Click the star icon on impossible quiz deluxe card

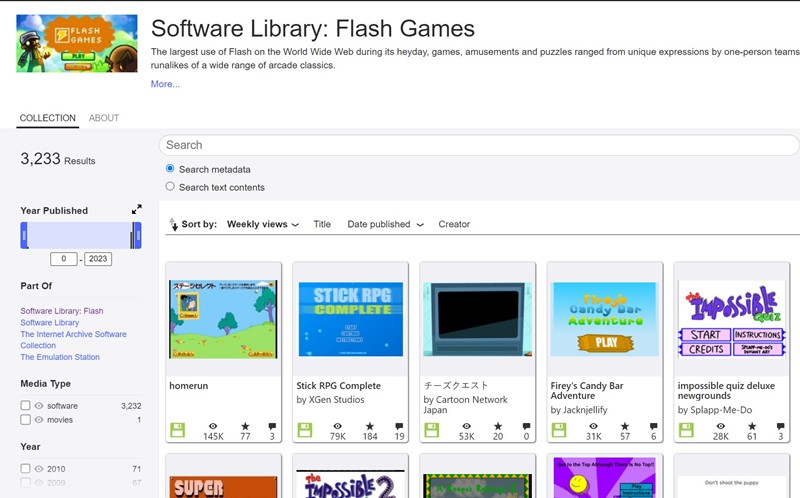coord(752,426)
